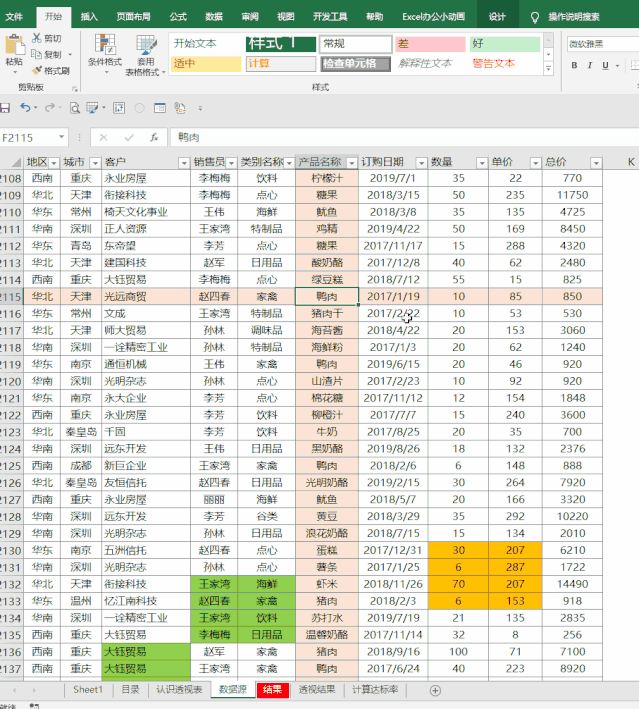Save the workbook from quick access

[5, 108]
